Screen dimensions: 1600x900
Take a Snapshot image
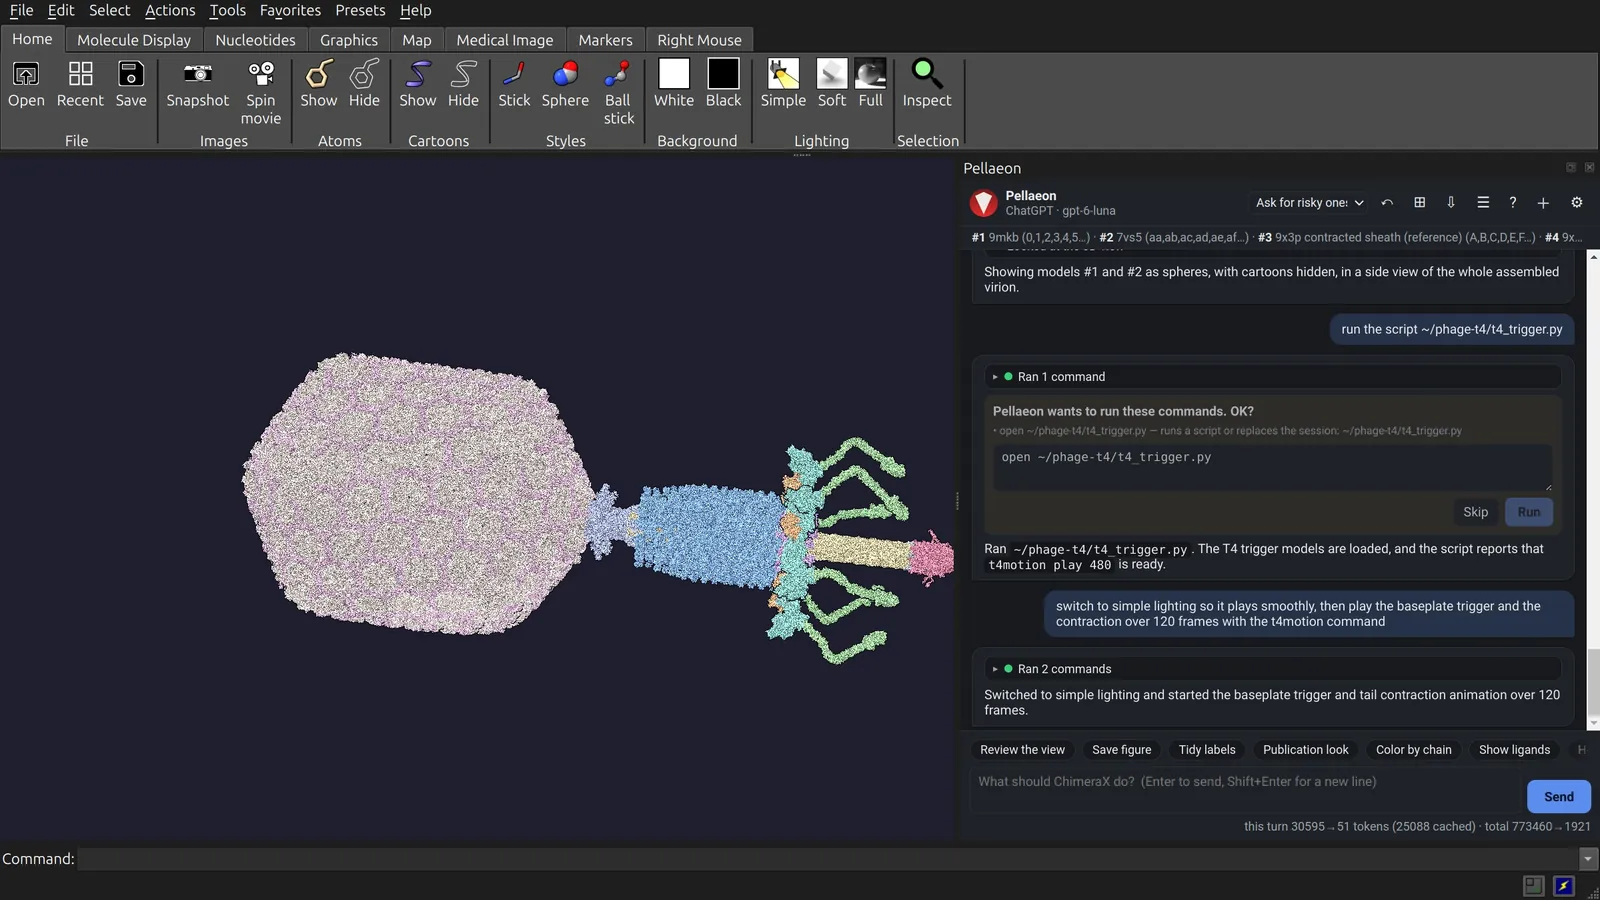198,84
